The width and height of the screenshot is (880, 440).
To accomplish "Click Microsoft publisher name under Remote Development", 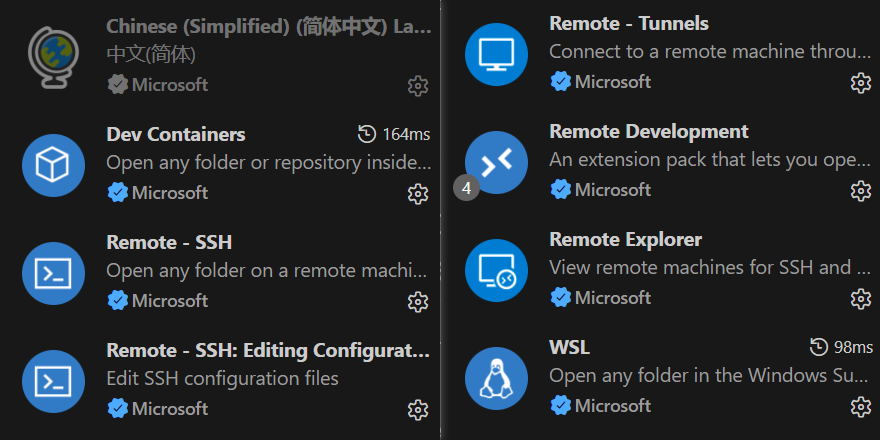I will pyautogui.click(x=613, y=189).
